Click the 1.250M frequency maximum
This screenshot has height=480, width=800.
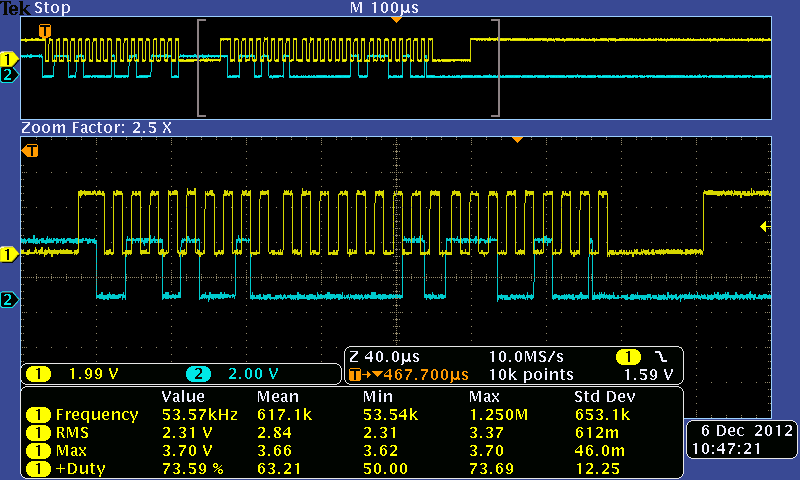(498, 415)
